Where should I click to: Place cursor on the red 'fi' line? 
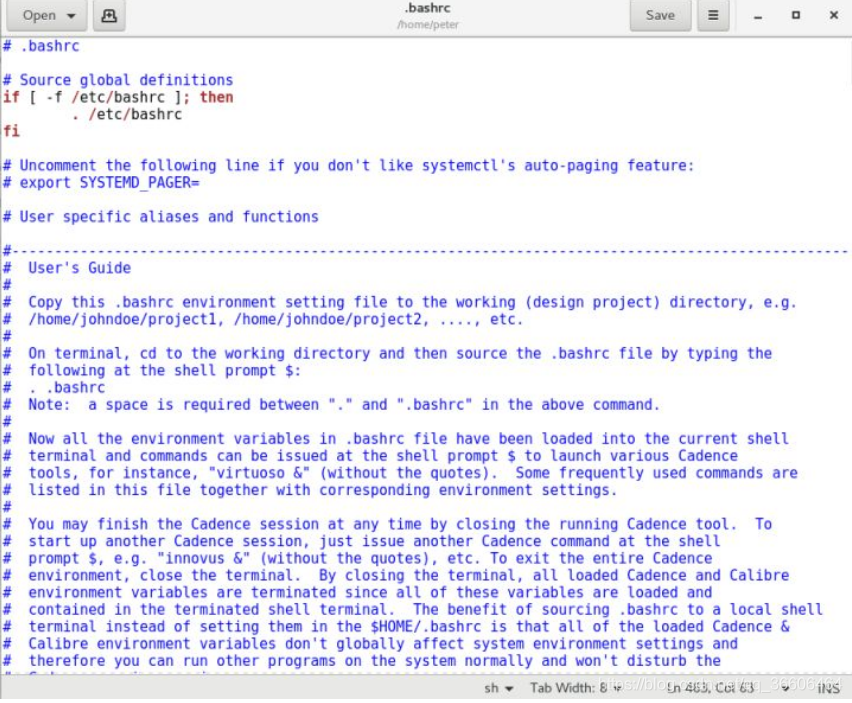11,131
